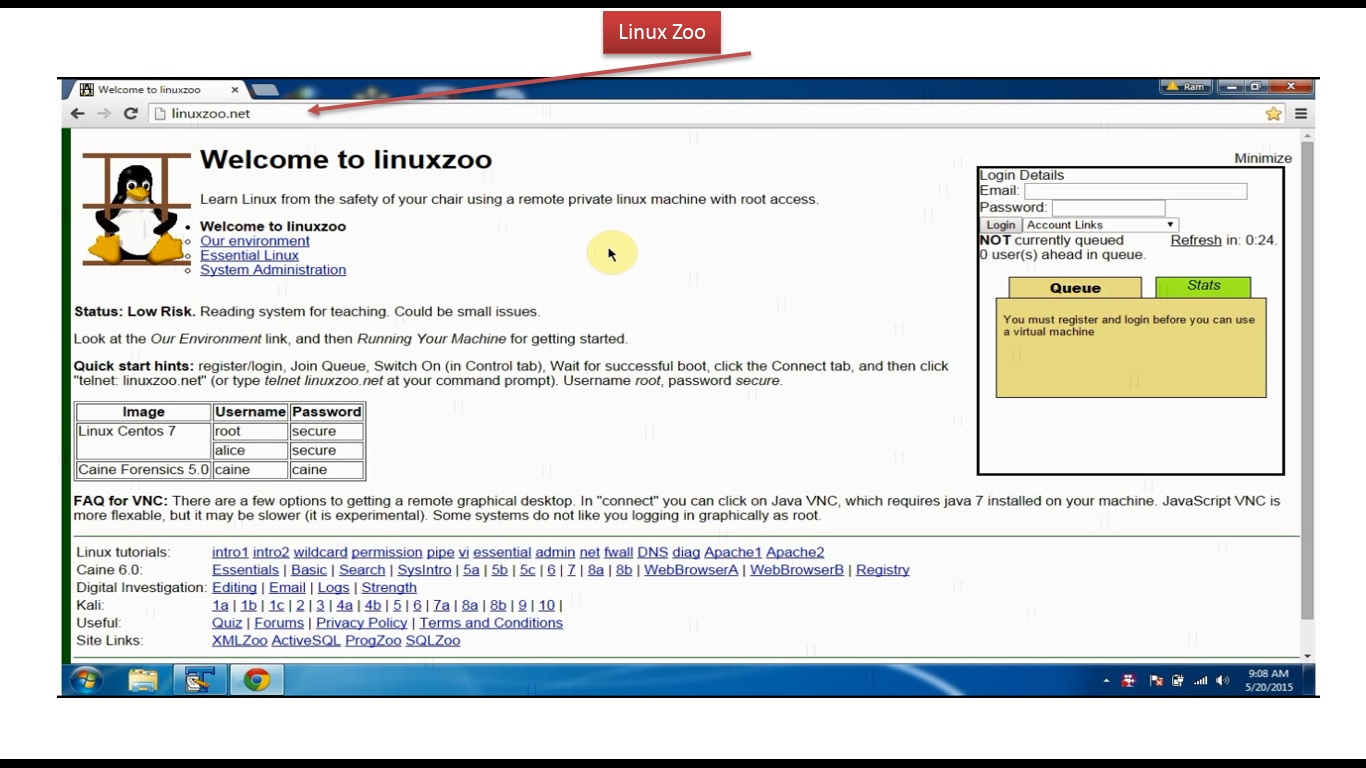Reload the linuxzoo page
The width and height of the screenshot is (1366, 768).
(x=130, y=114)
